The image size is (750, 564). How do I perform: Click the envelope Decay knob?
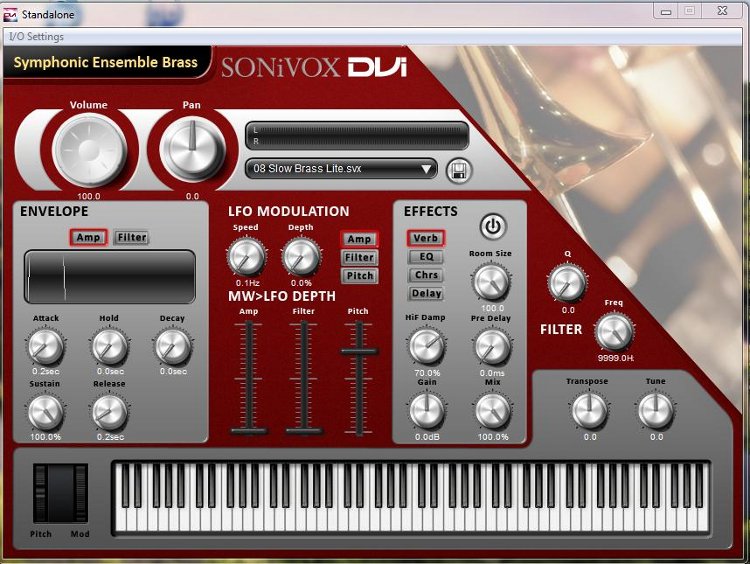(173, 346)
